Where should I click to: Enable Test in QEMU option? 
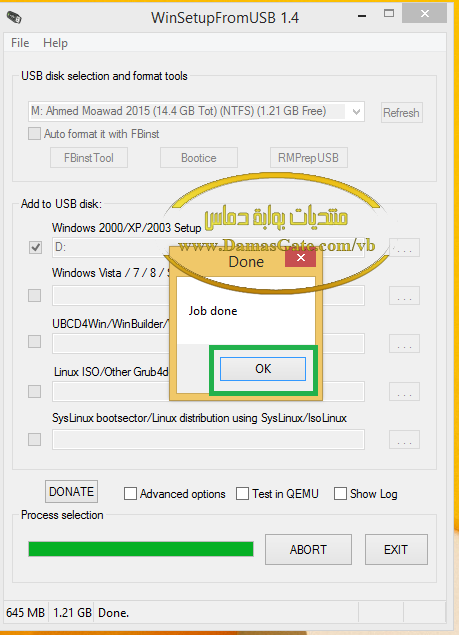tap(242, 494)
